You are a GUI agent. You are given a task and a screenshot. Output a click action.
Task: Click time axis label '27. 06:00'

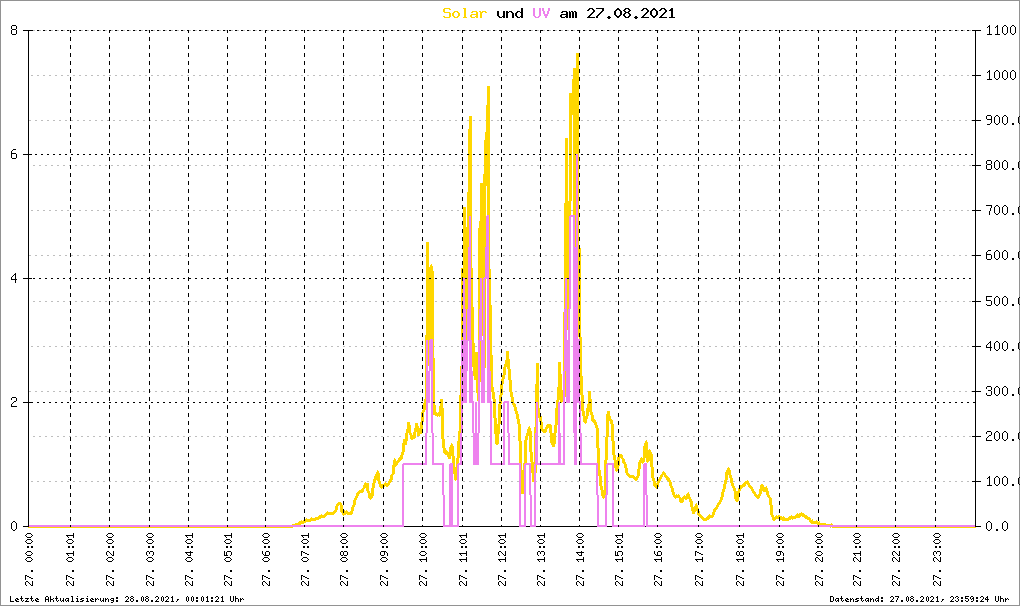266,560
